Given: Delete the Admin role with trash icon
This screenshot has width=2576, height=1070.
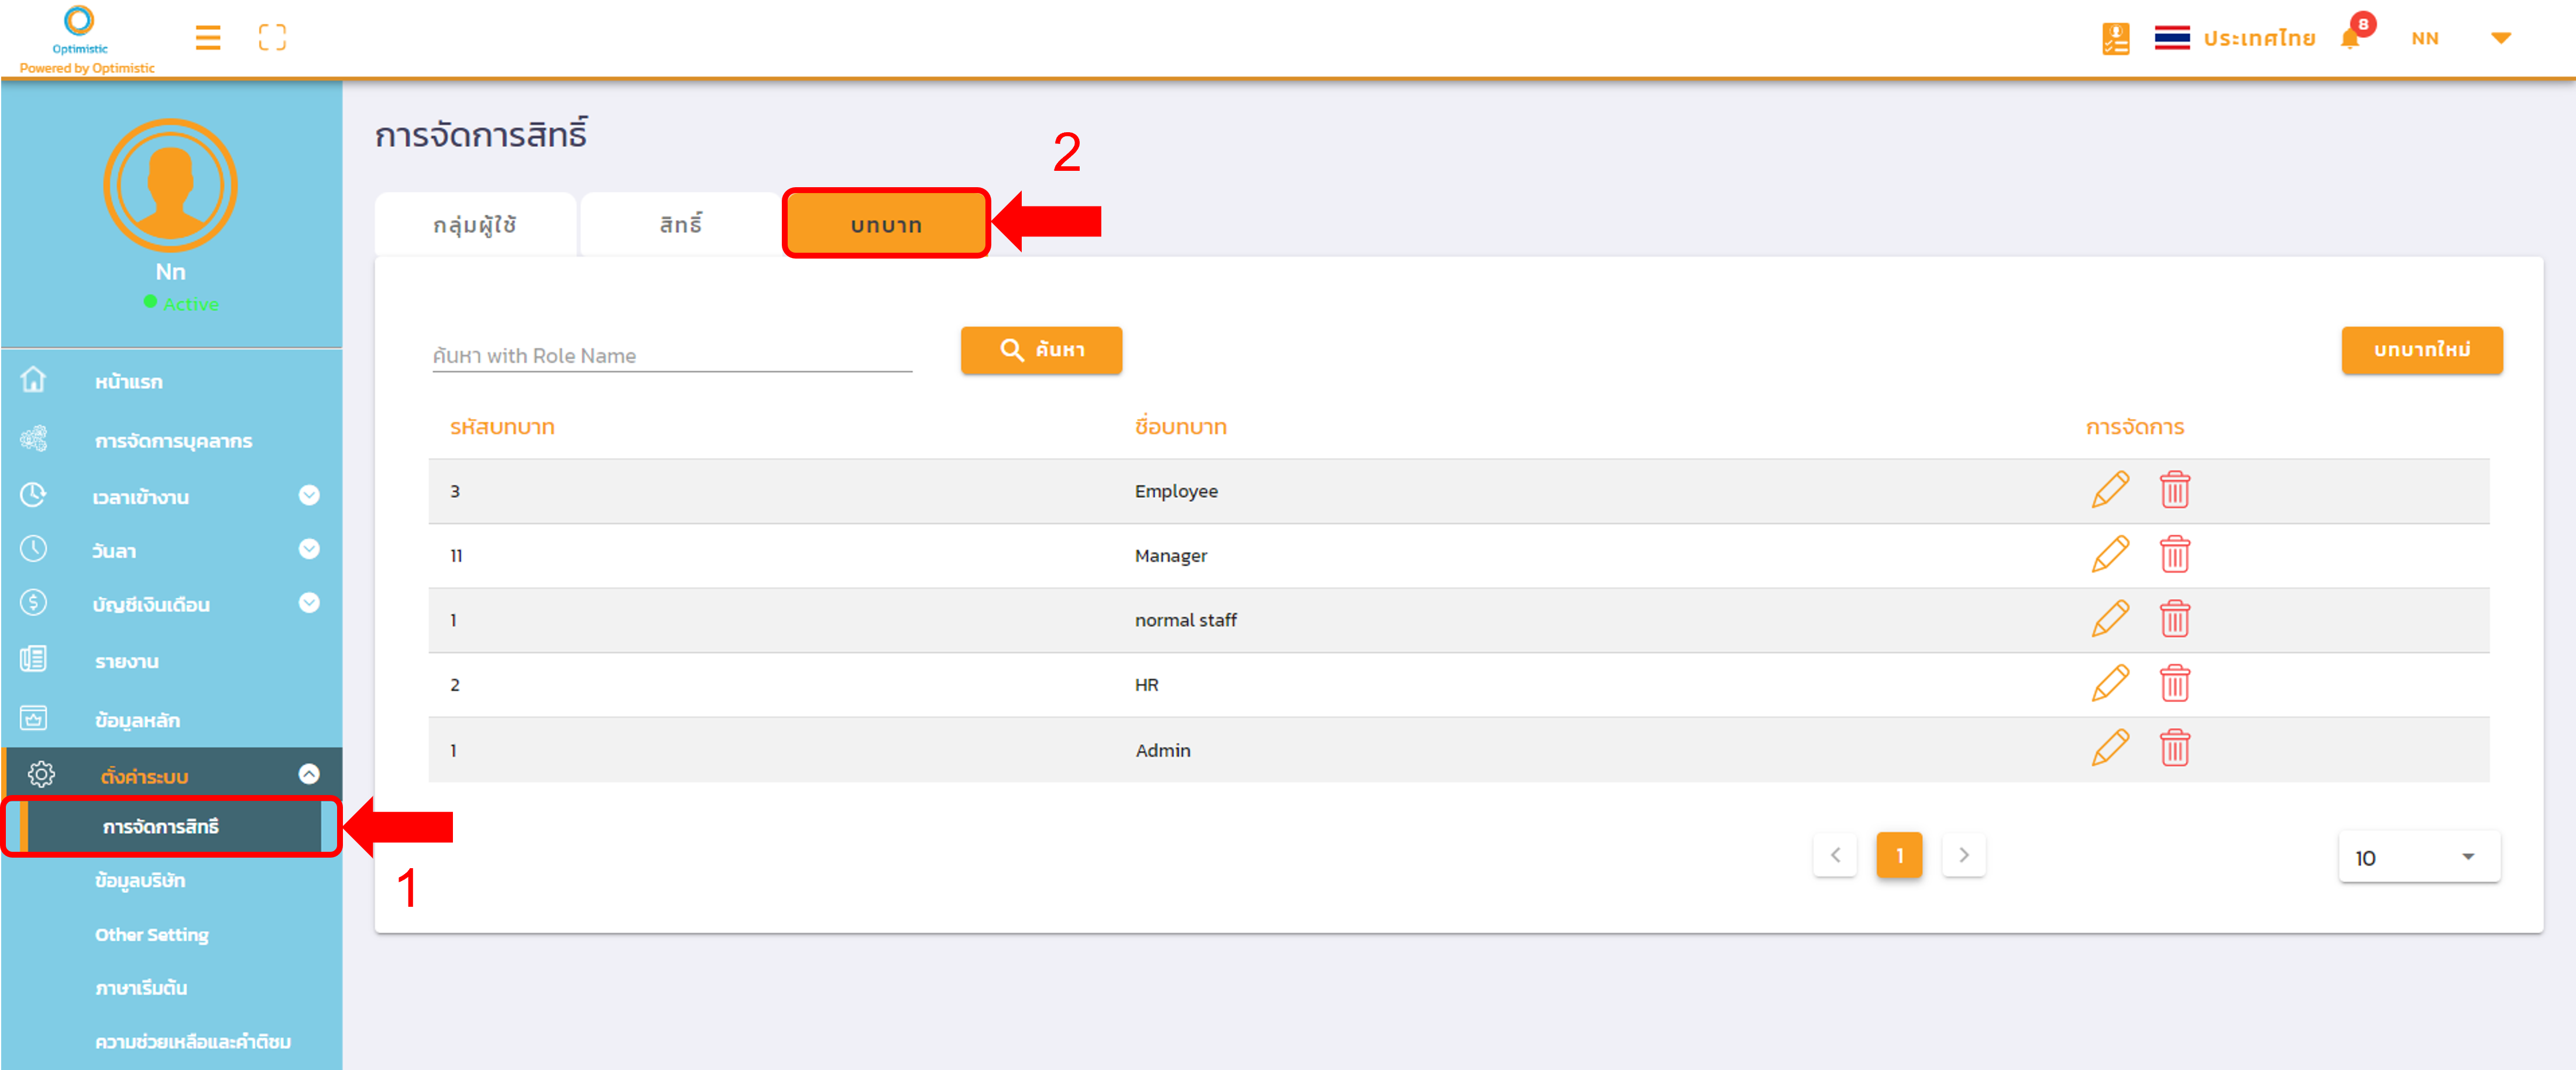Looking at the screenshot, I should point(2175,749).
